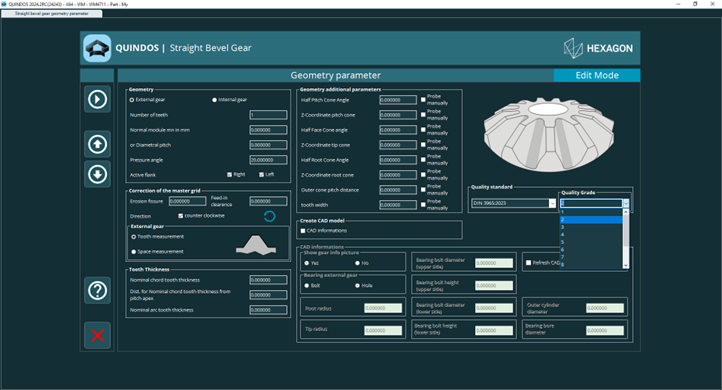Viewport: 722px width, 390px height.
Task: Enable Probe manually for Z-Coordinate tip cone
Action: pyautogui.click(x=423, y=145)
